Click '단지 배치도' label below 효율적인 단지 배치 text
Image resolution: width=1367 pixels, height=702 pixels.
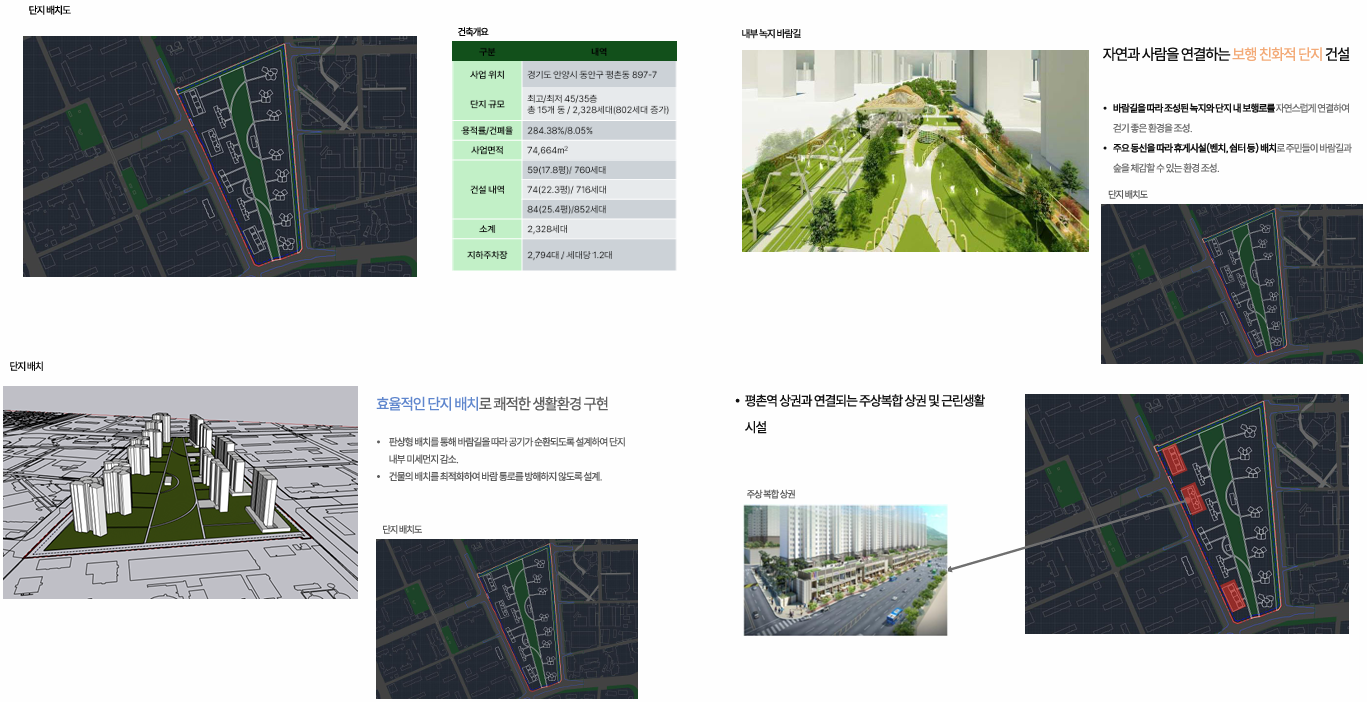point(402,529)
